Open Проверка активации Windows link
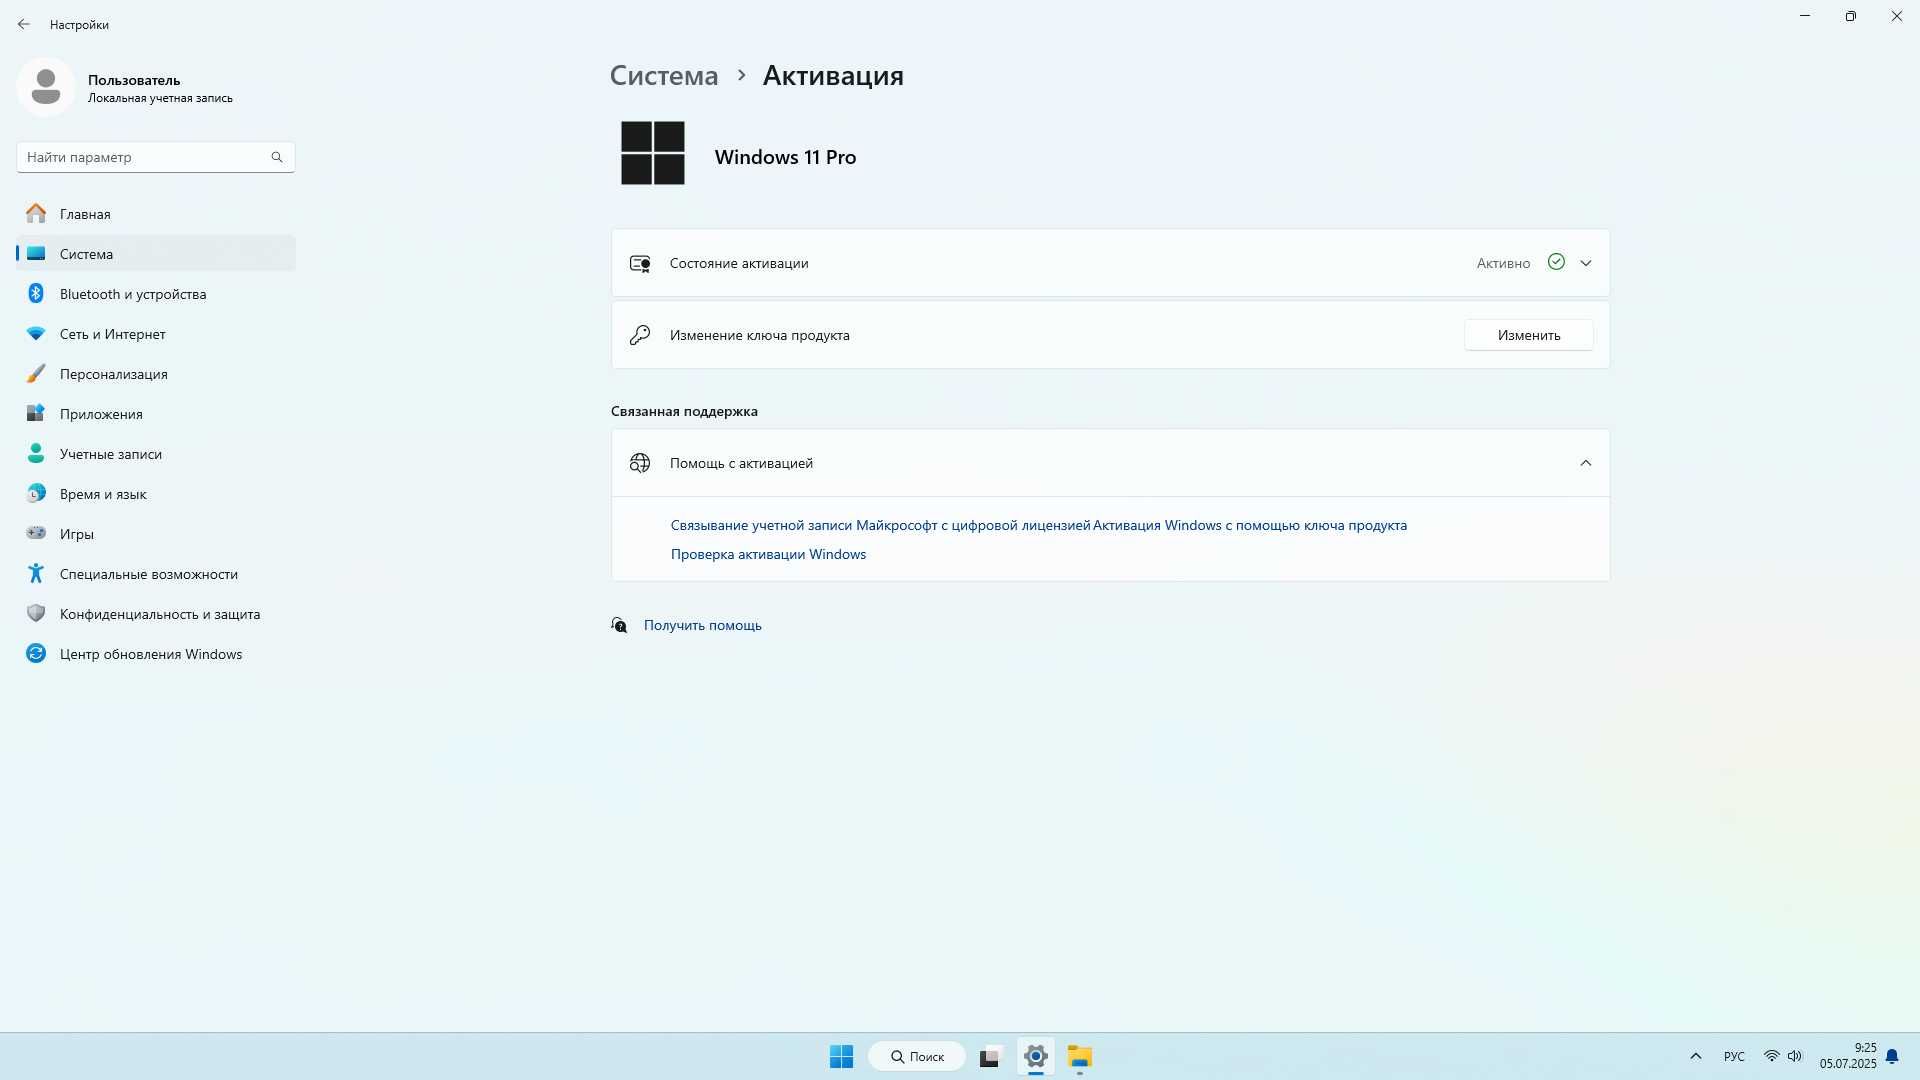Viewport: 1920px width, 1080px height. coord(768,554)
